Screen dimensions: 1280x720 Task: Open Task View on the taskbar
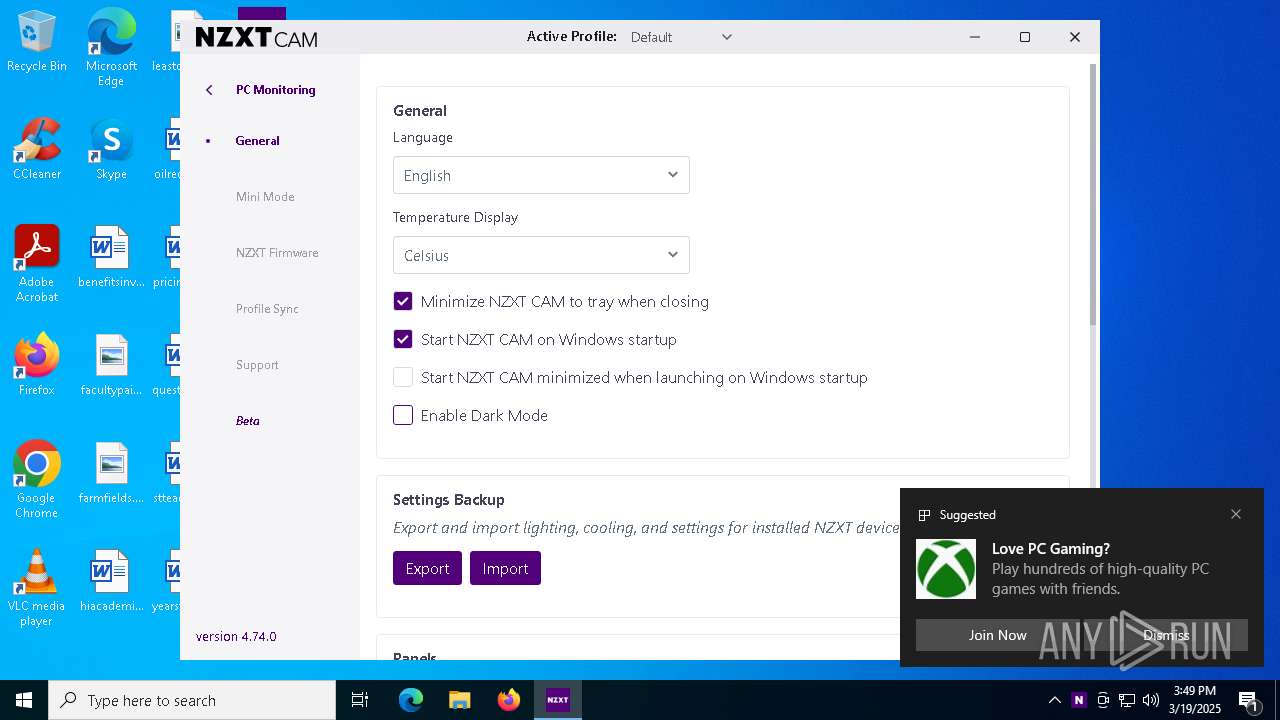(360, 700)
